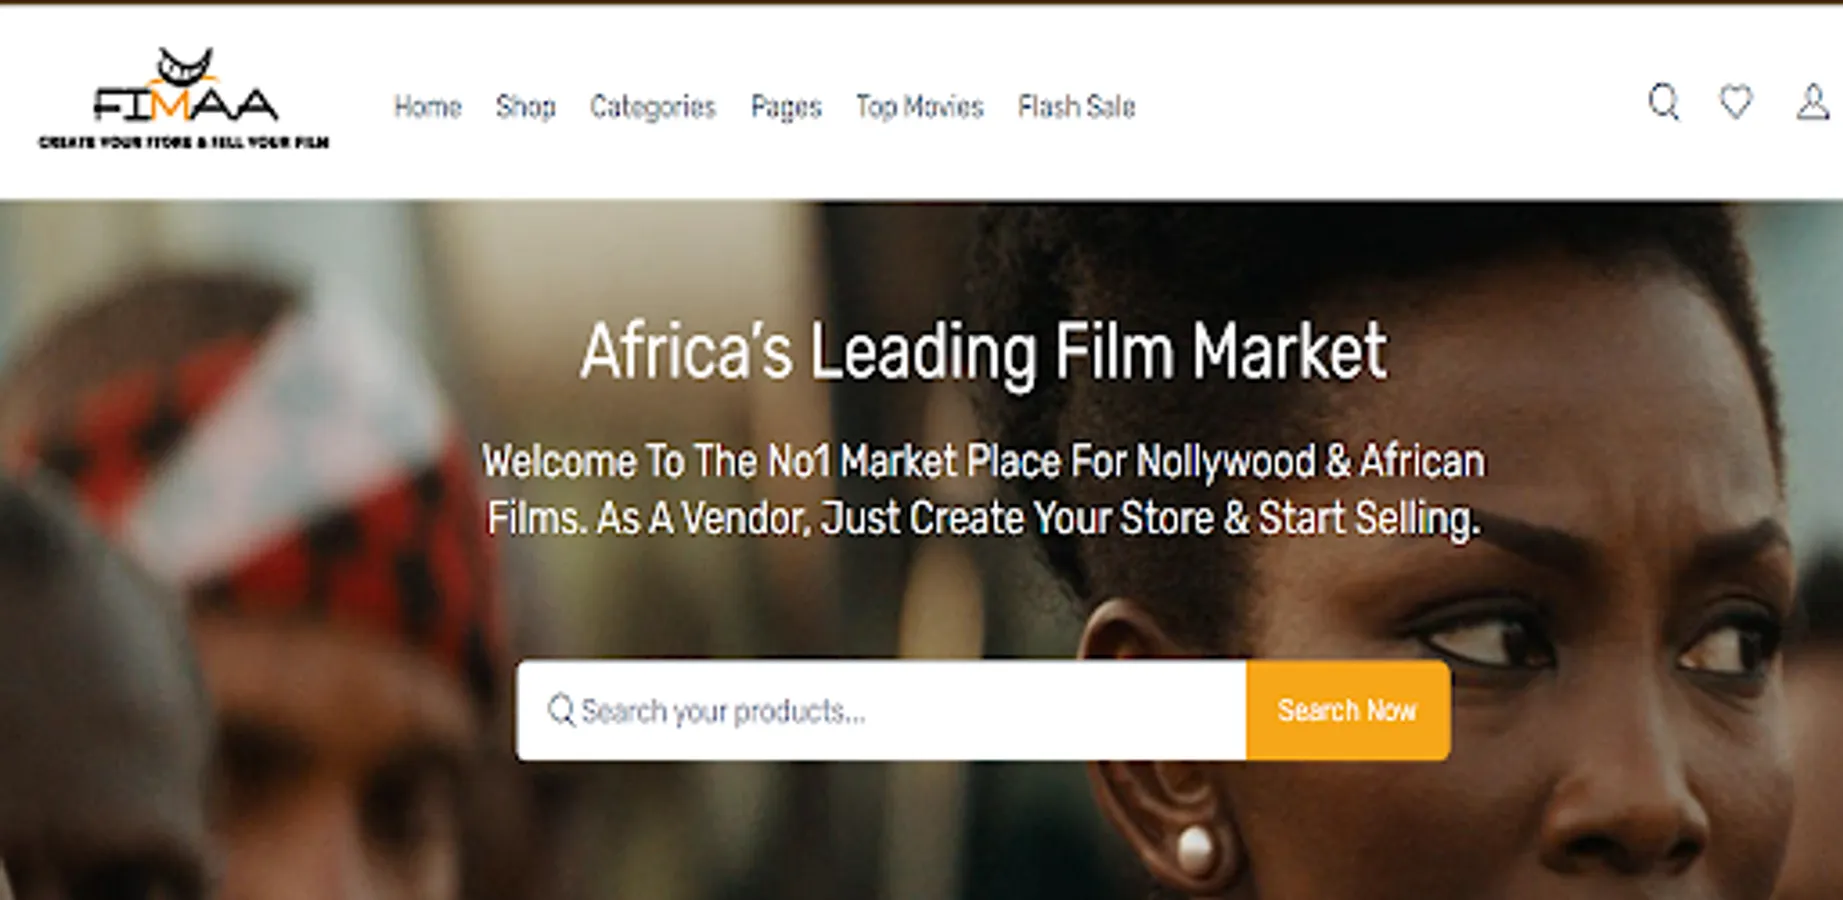Click the "Africa's Leading Film Market" headline
This screenshot has width=1843, height=900.
point(983,352)
